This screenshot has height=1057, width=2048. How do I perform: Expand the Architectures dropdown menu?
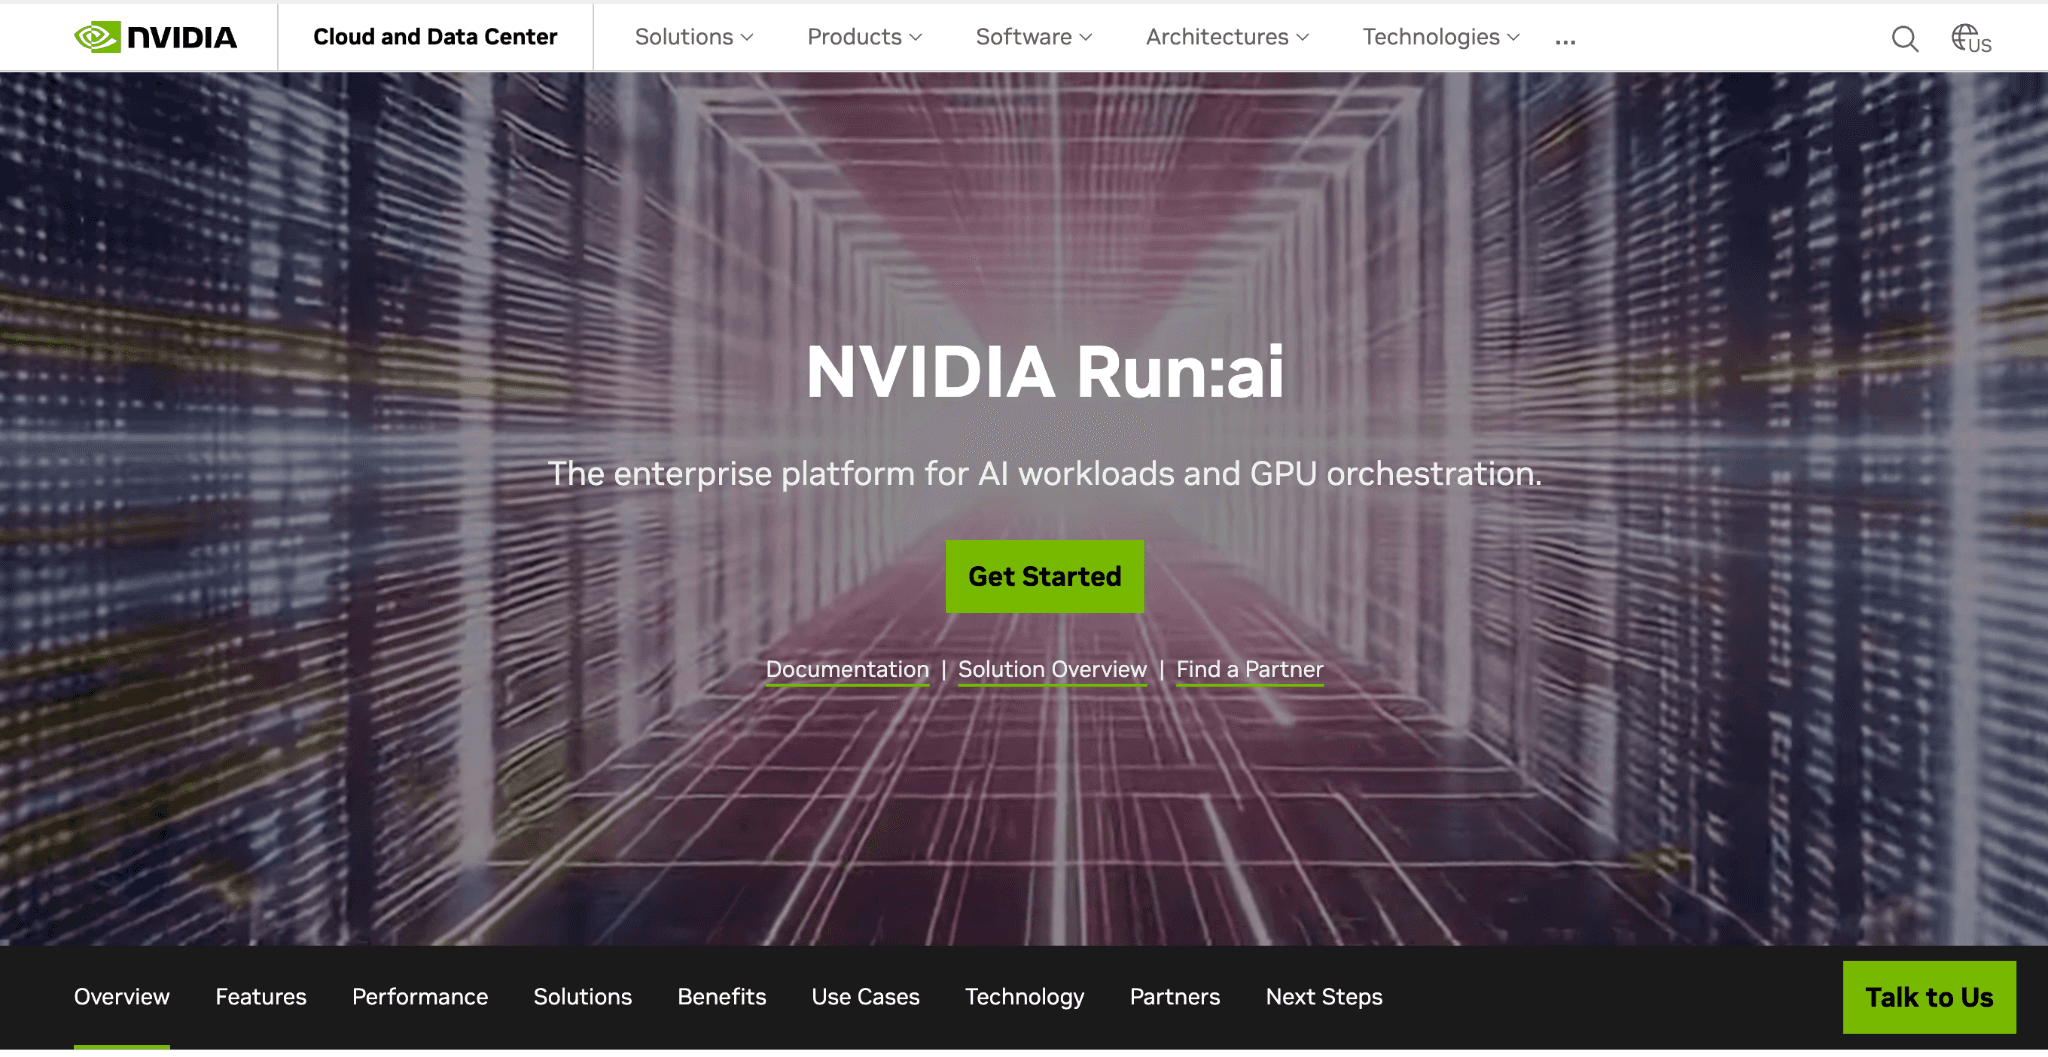pos(1227,37)
